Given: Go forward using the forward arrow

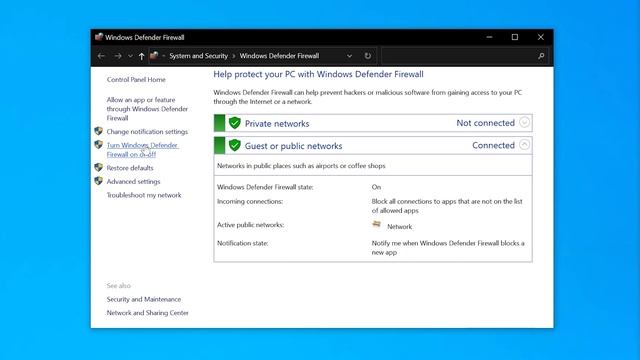Looking at the screenshot, I should coord(118,56).
